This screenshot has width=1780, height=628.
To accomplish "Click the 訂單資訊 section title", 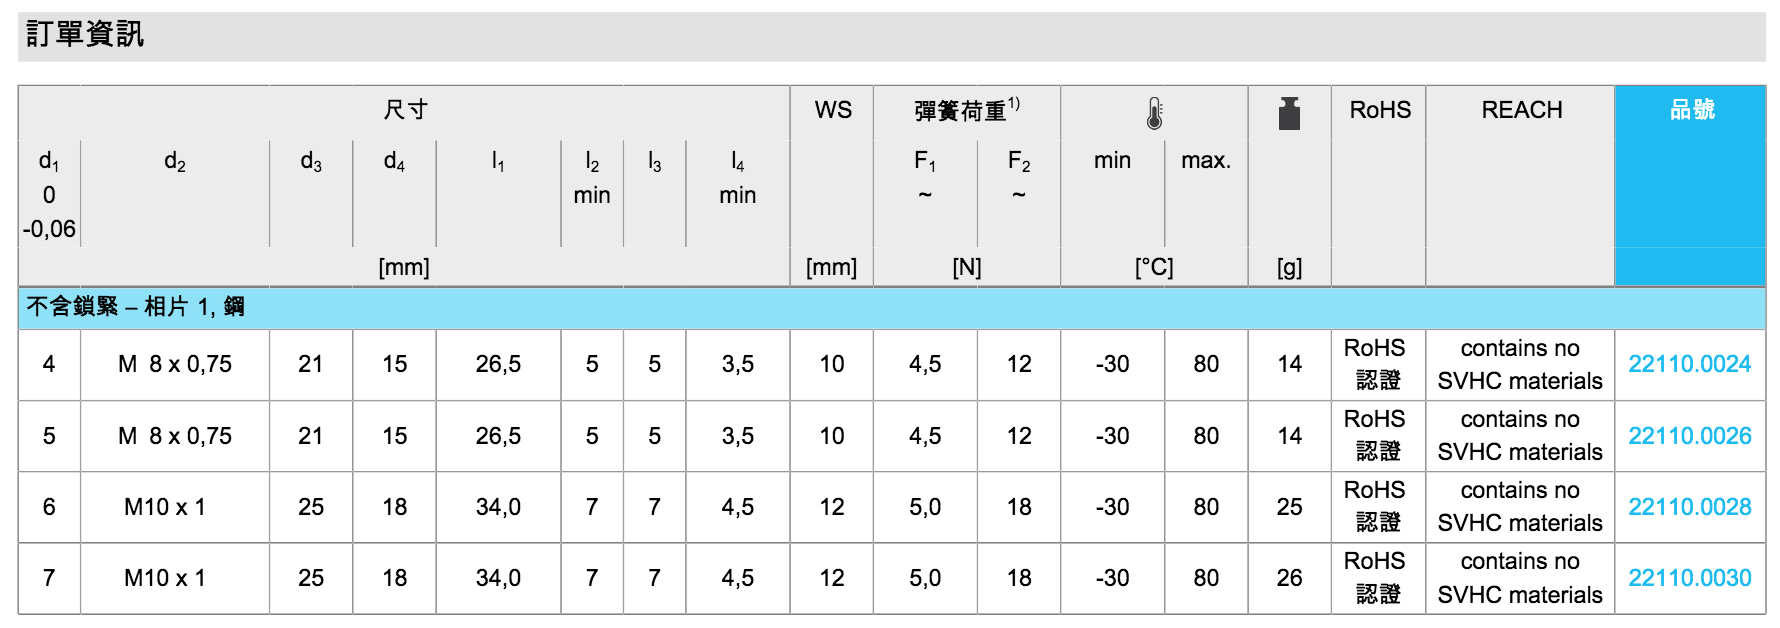I will (85, 35).
